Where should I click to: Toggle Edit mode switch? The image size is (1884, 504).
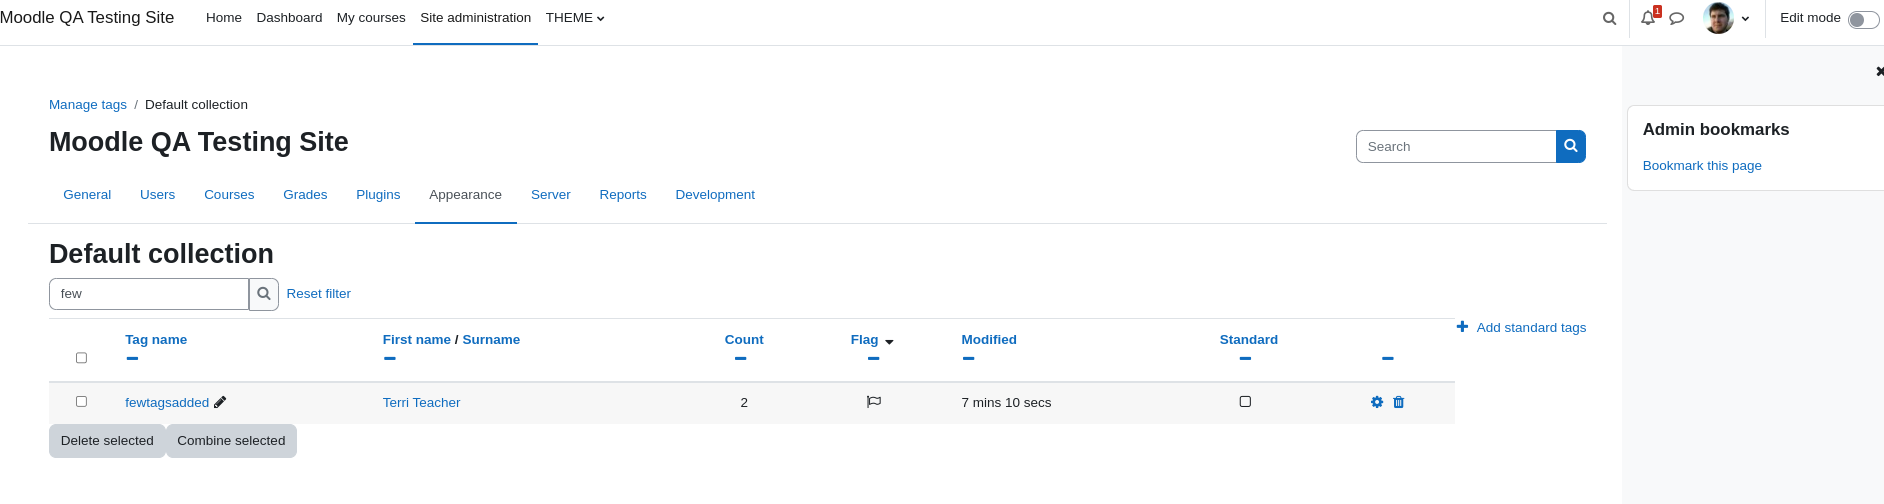[1863, 19]
